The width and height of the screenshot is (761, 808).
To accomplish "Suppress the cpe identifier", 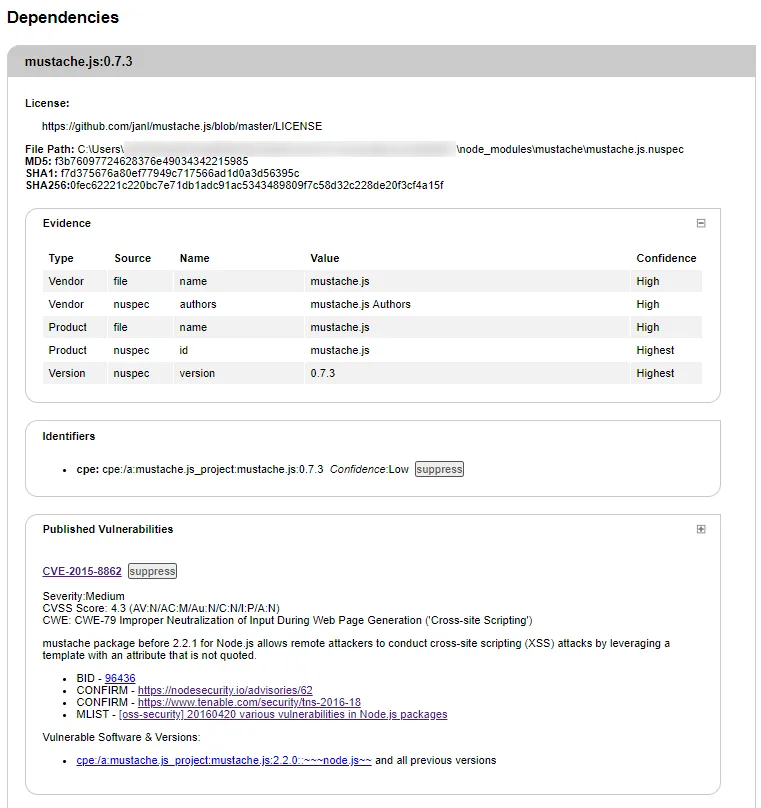I will click(439, 469).
